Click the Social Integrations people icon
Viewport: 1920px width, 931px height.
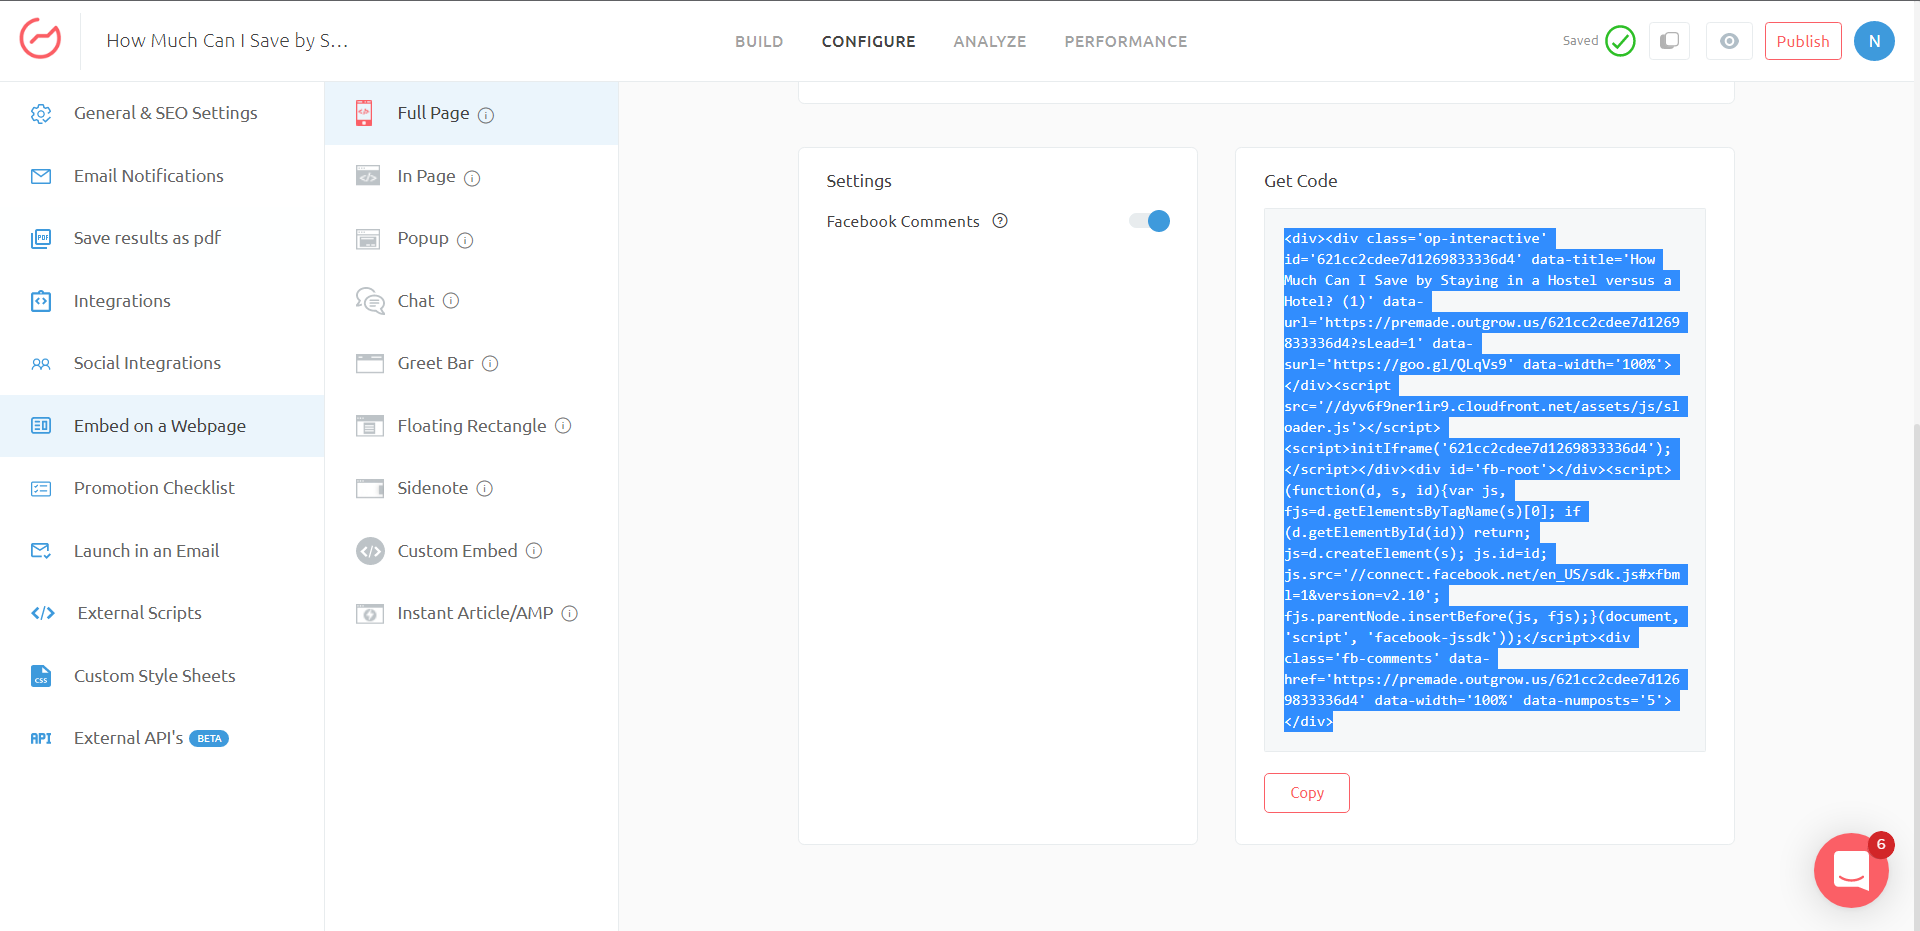(x=41, y=364)
